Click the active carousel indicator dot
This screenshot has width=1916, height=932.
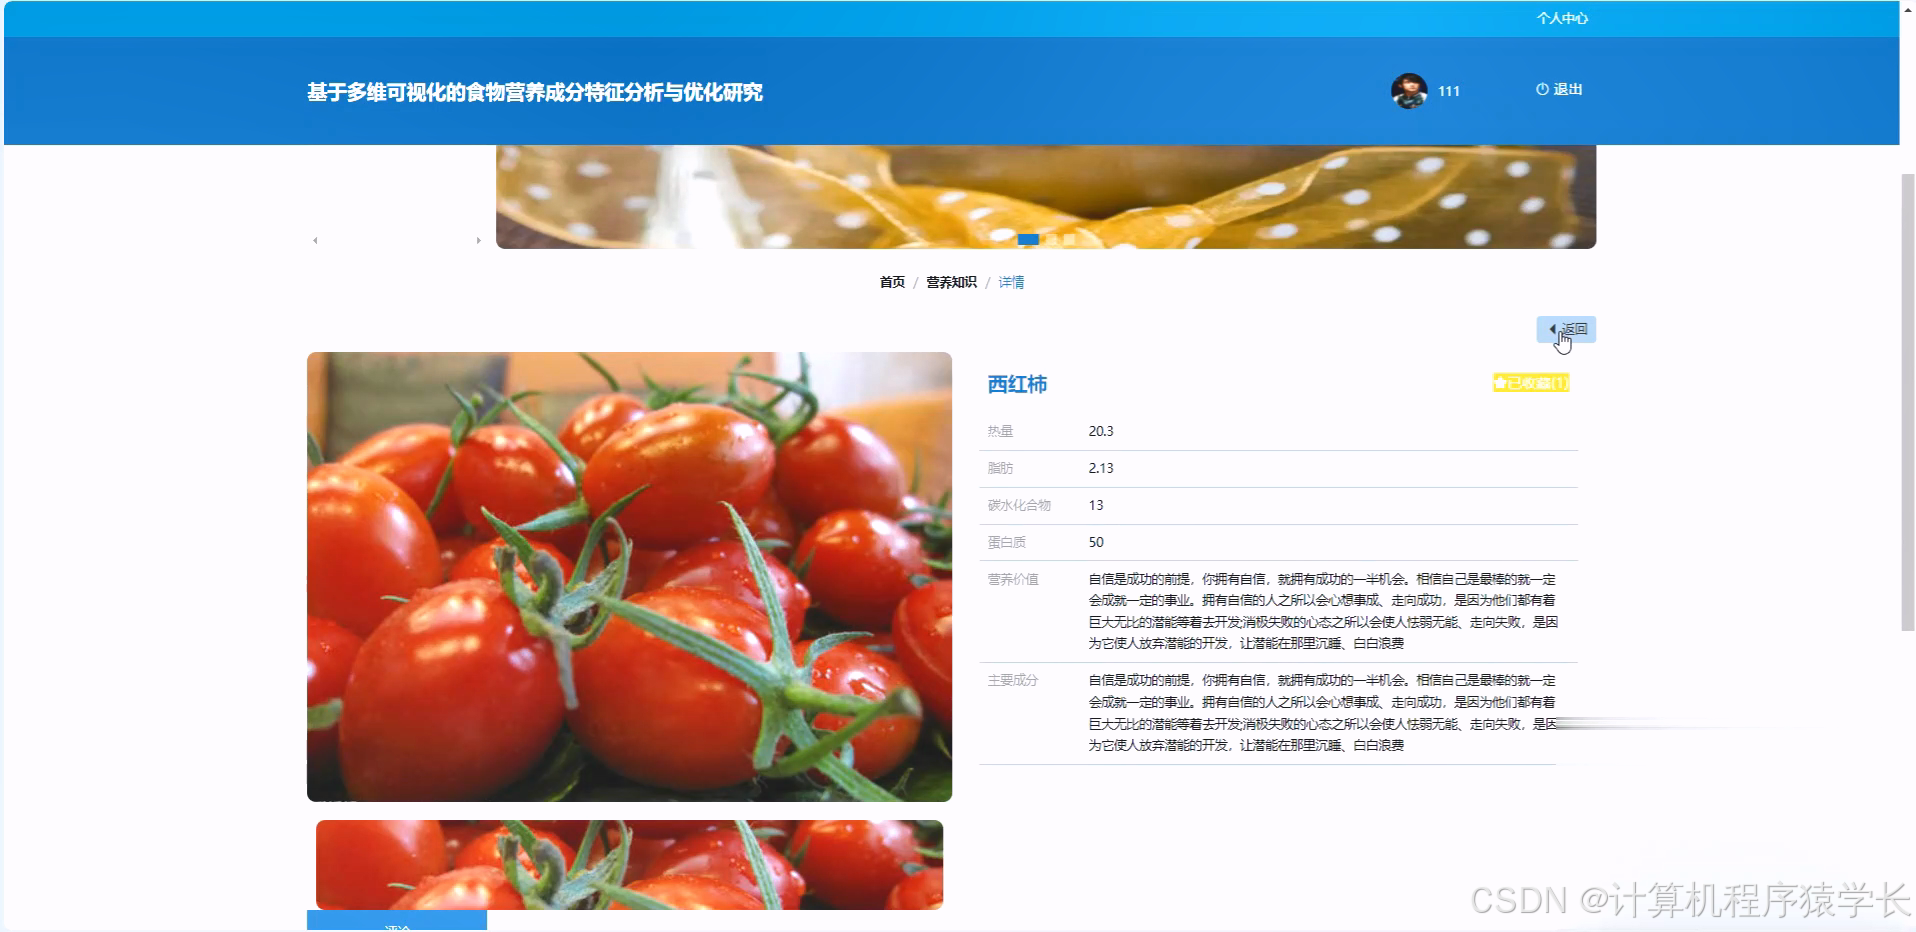point(1029,240)
